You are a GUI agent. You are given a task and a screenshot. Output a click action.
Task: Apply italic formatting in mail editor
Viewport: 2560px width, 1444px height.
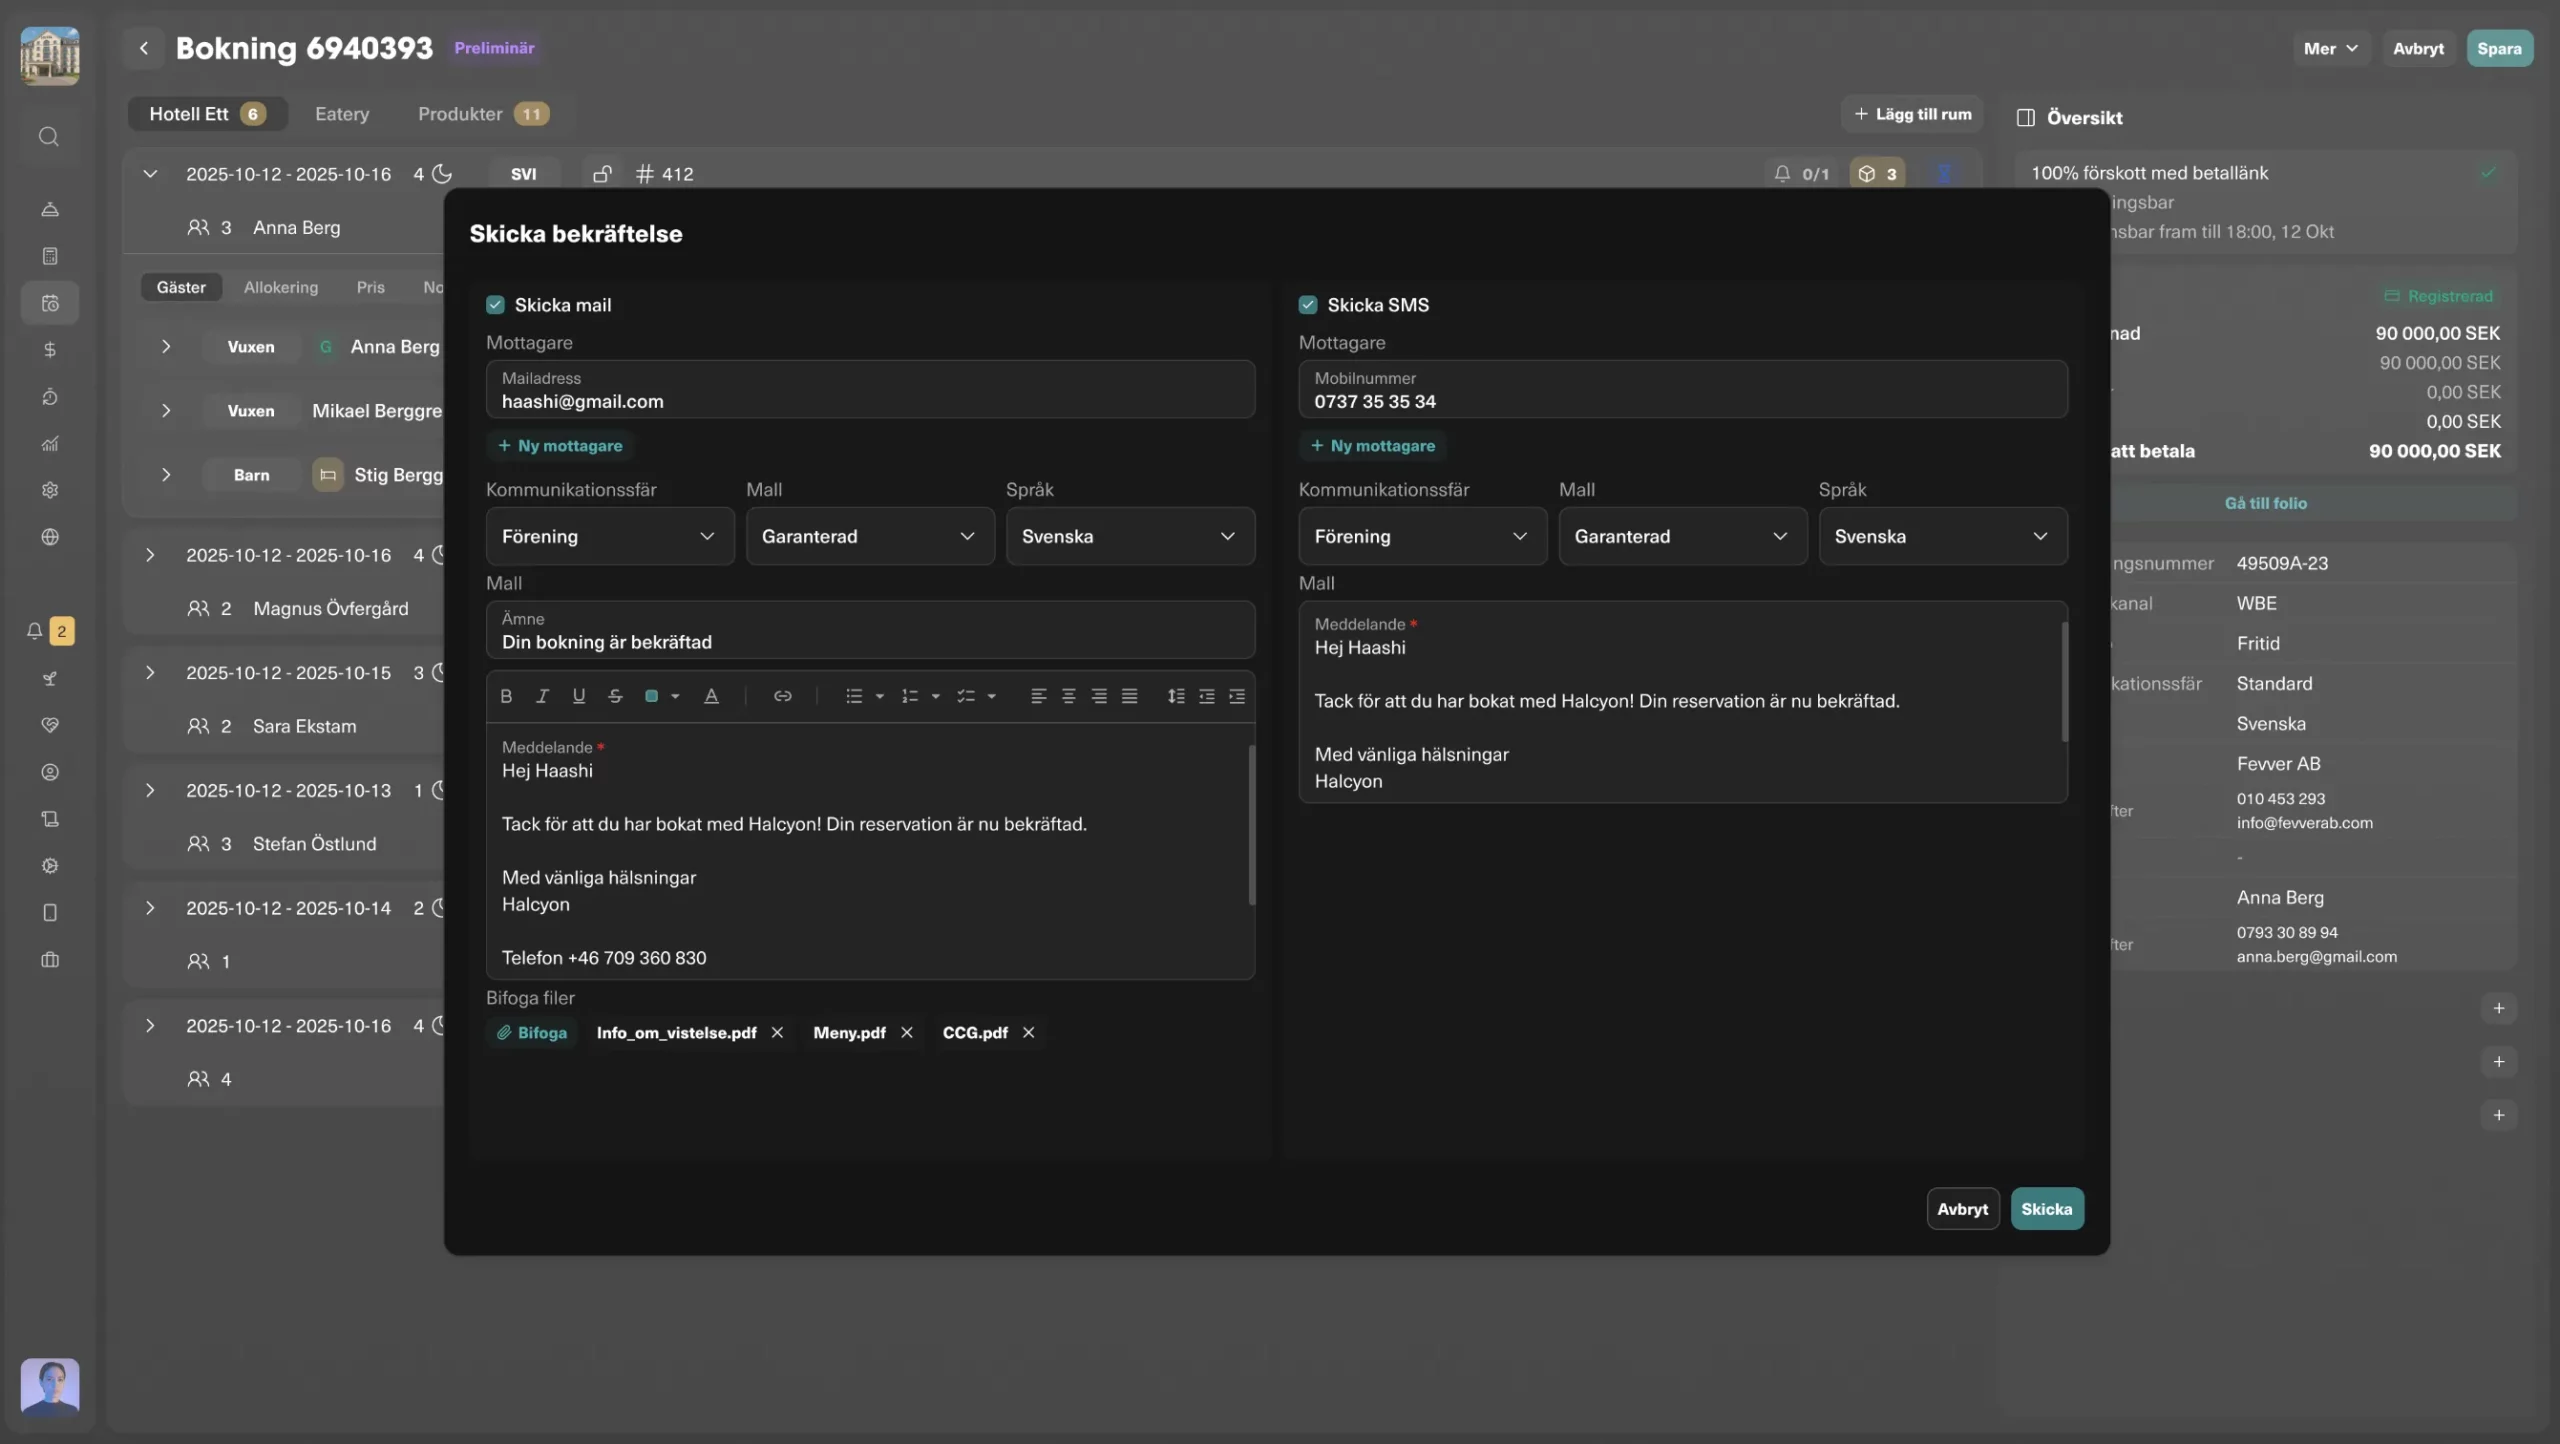pos(542,696)
